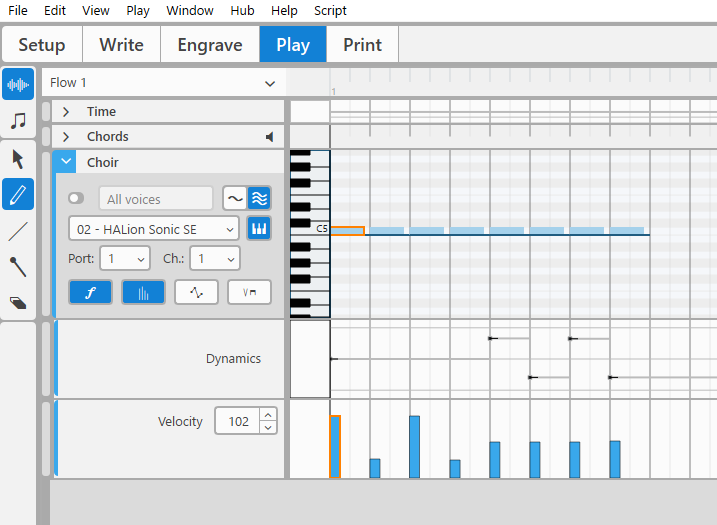Select the object selection arrow tool
The image size is (717, 525).
click(x=18, y=158)
